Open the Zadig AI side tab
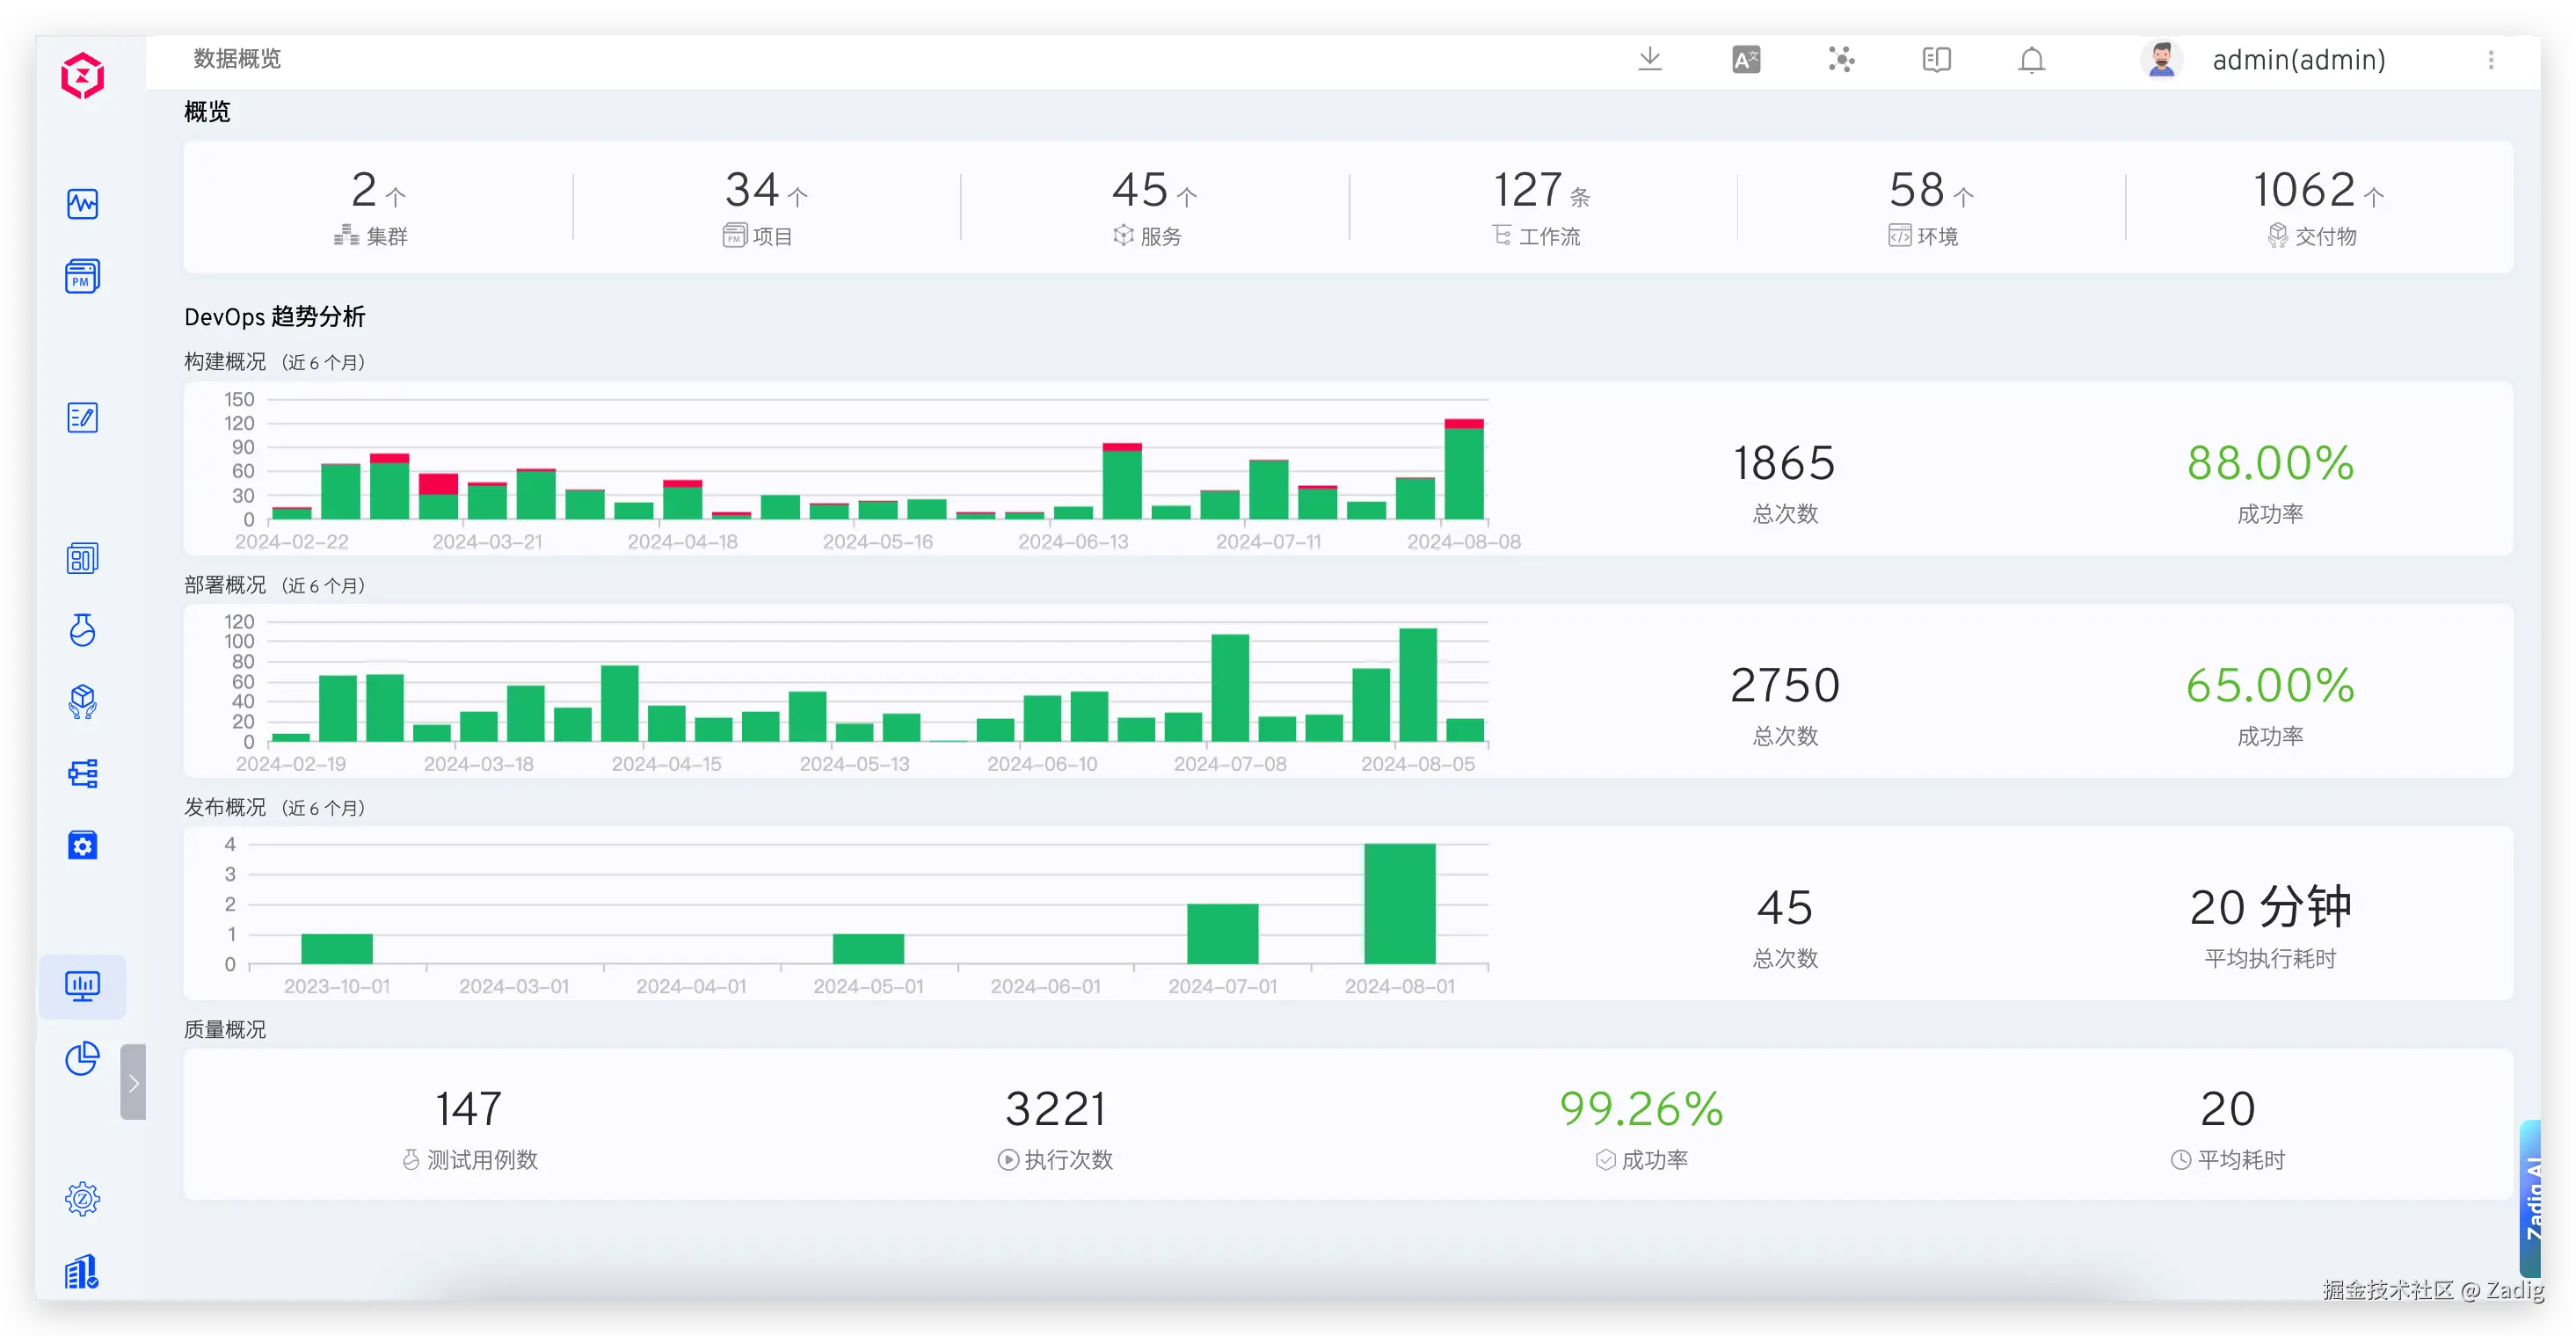Image resolution: width=2576 pixels, height=1336 pixels. 2533,1198
